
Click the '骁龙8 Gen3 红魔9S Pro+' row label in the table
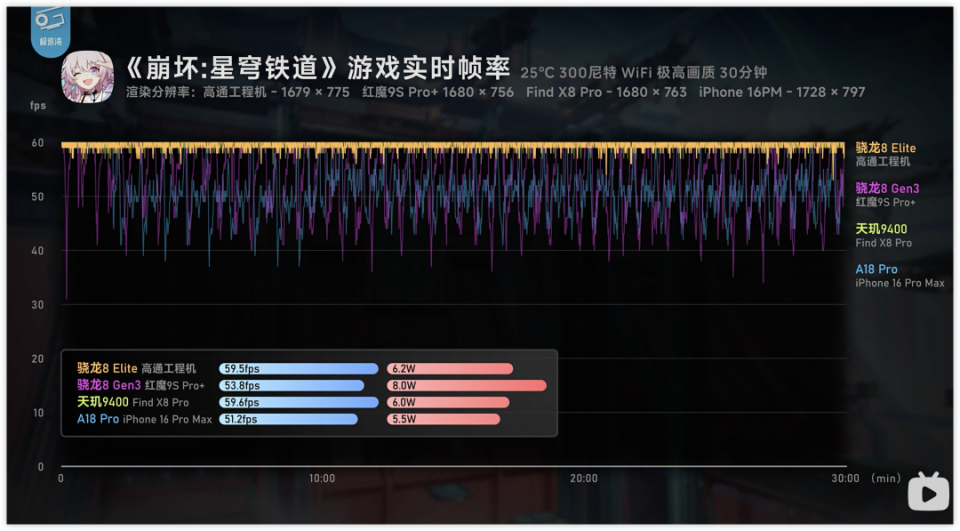pos(141,386)
